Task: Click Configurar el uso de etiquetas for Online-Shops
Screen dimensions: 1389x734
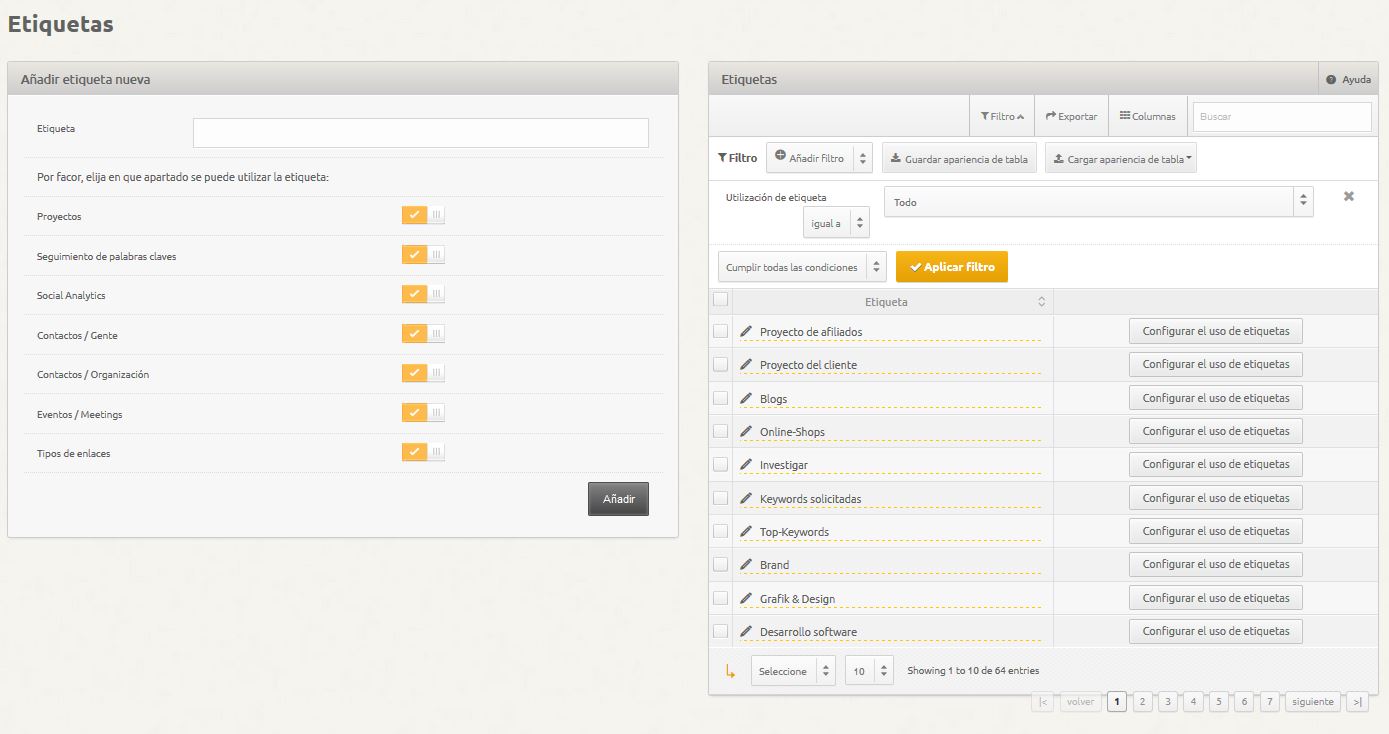Action: point(1216,431)
